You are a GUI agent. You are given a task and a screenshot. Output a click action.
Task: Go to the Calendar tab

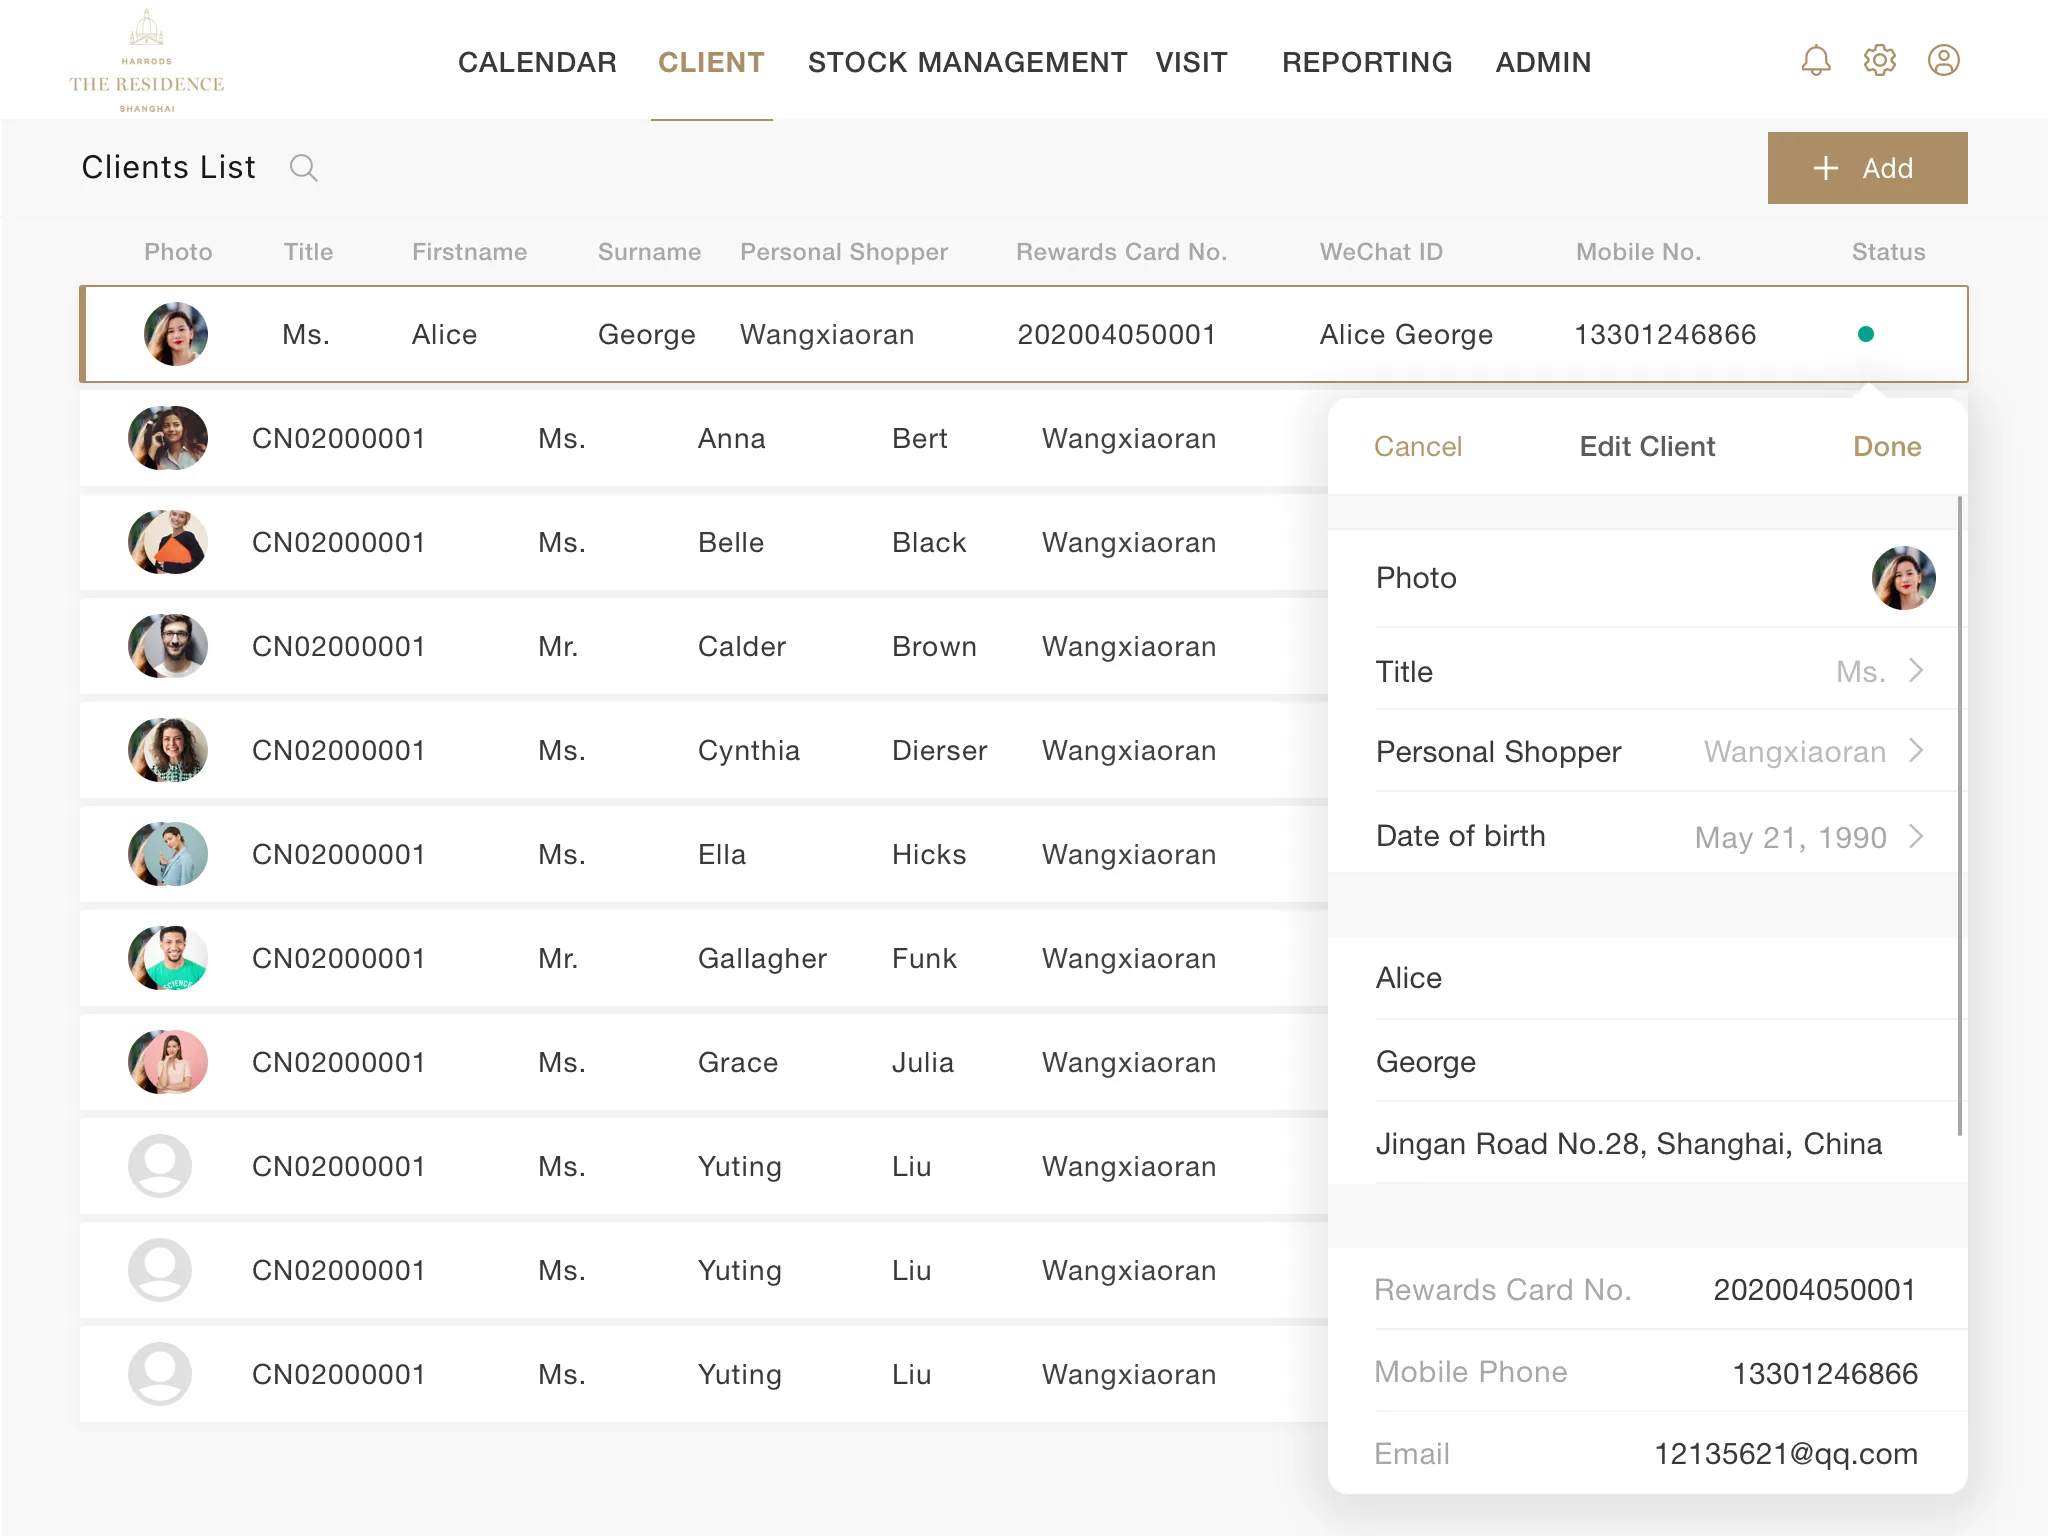(537, 62)
